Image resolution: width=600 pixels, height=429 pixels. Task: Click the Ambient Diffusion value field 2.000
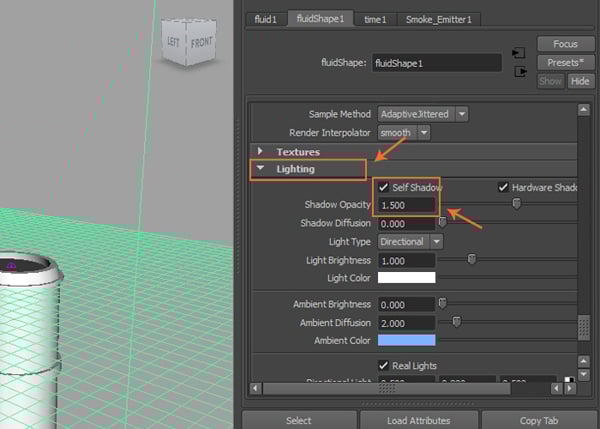coord(406,323)
